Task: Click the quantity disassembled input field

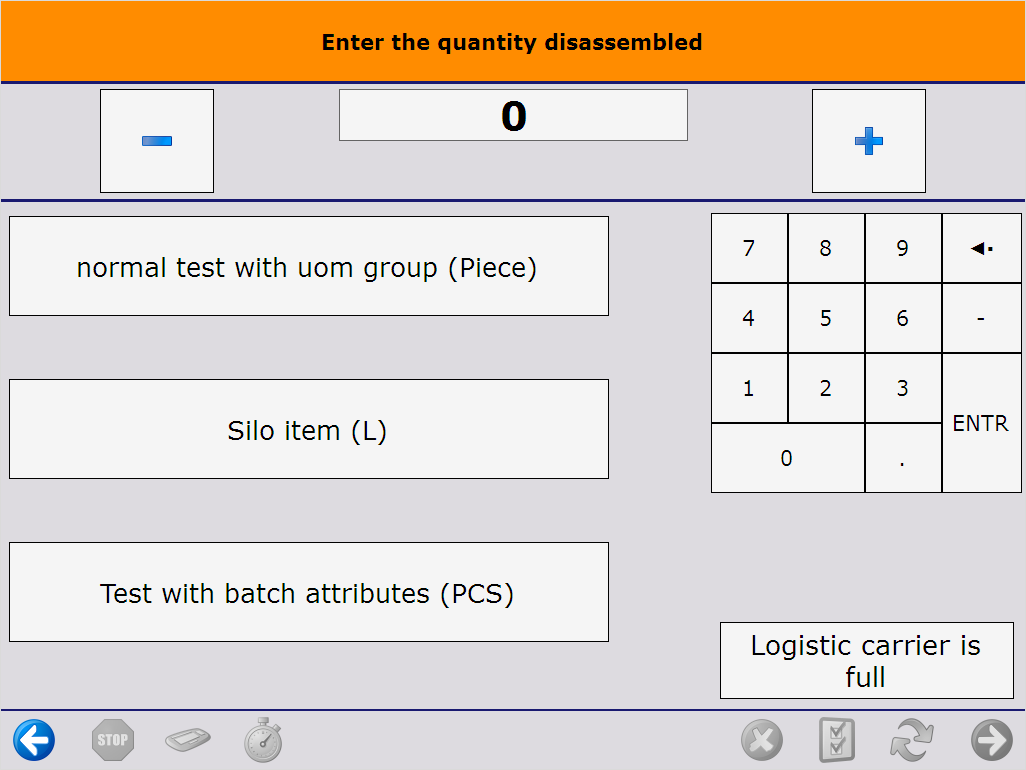Action: pyautogui.click(x=513, y=116)
